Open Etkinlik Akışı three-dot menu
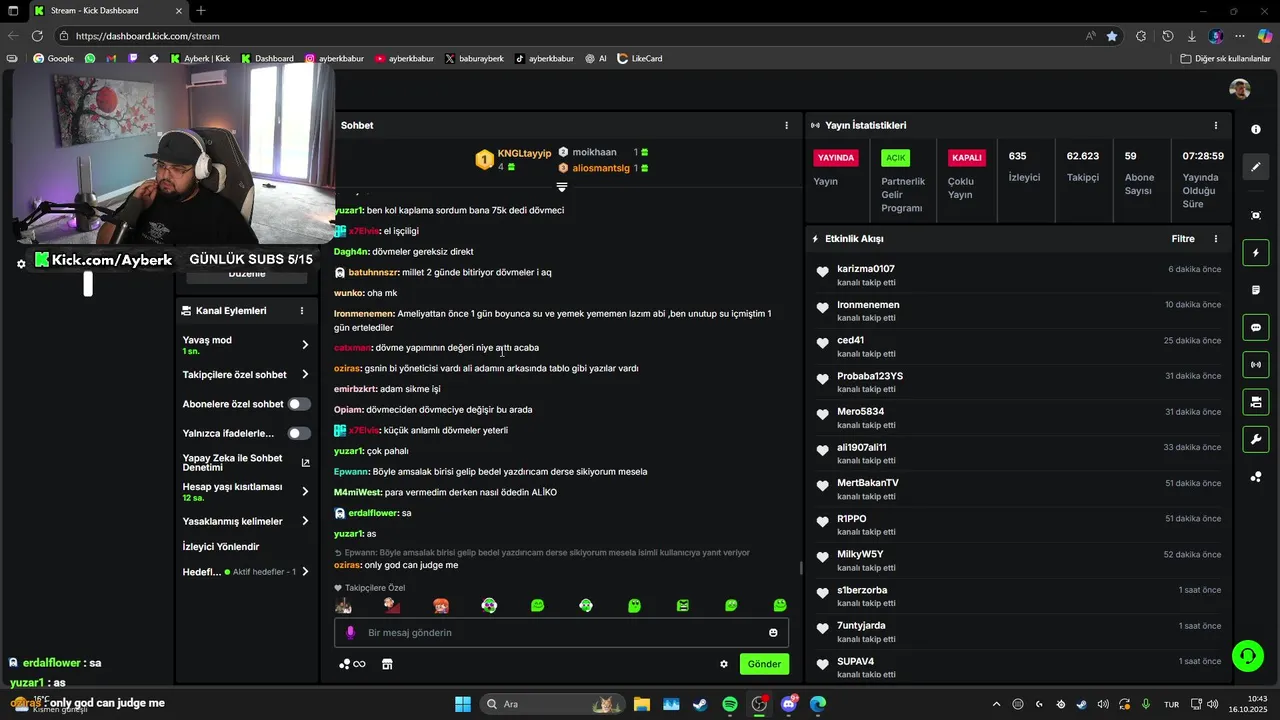This screenshot has height=720, width=1280. pyautogui.click(x=1216, y=239)
